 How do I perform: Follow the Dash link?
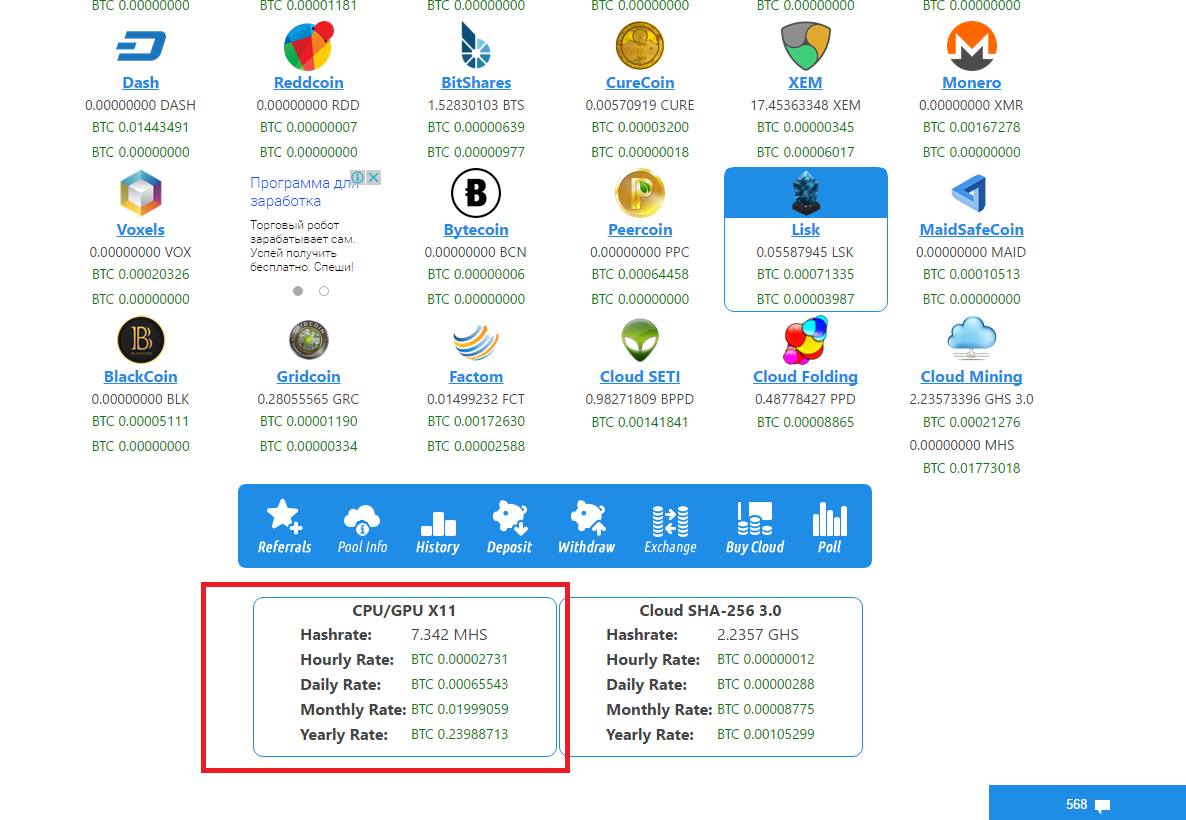[141, 82]
